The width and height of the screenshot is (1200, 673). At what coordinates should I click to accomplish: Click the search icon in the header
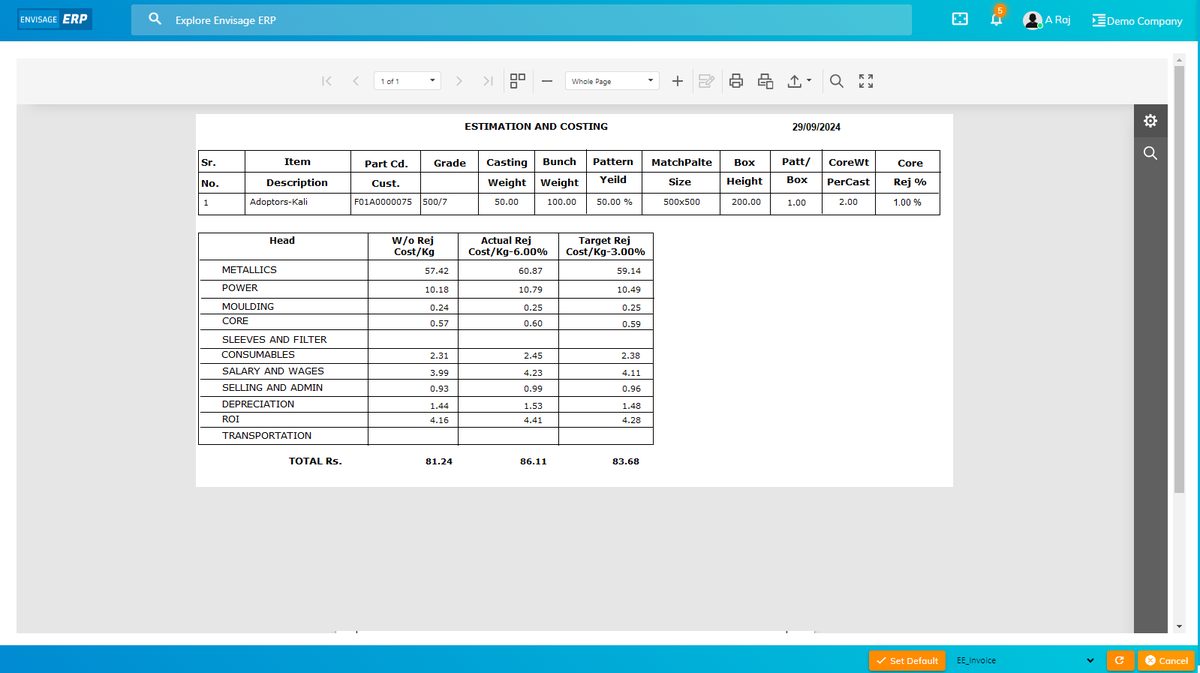155,19
